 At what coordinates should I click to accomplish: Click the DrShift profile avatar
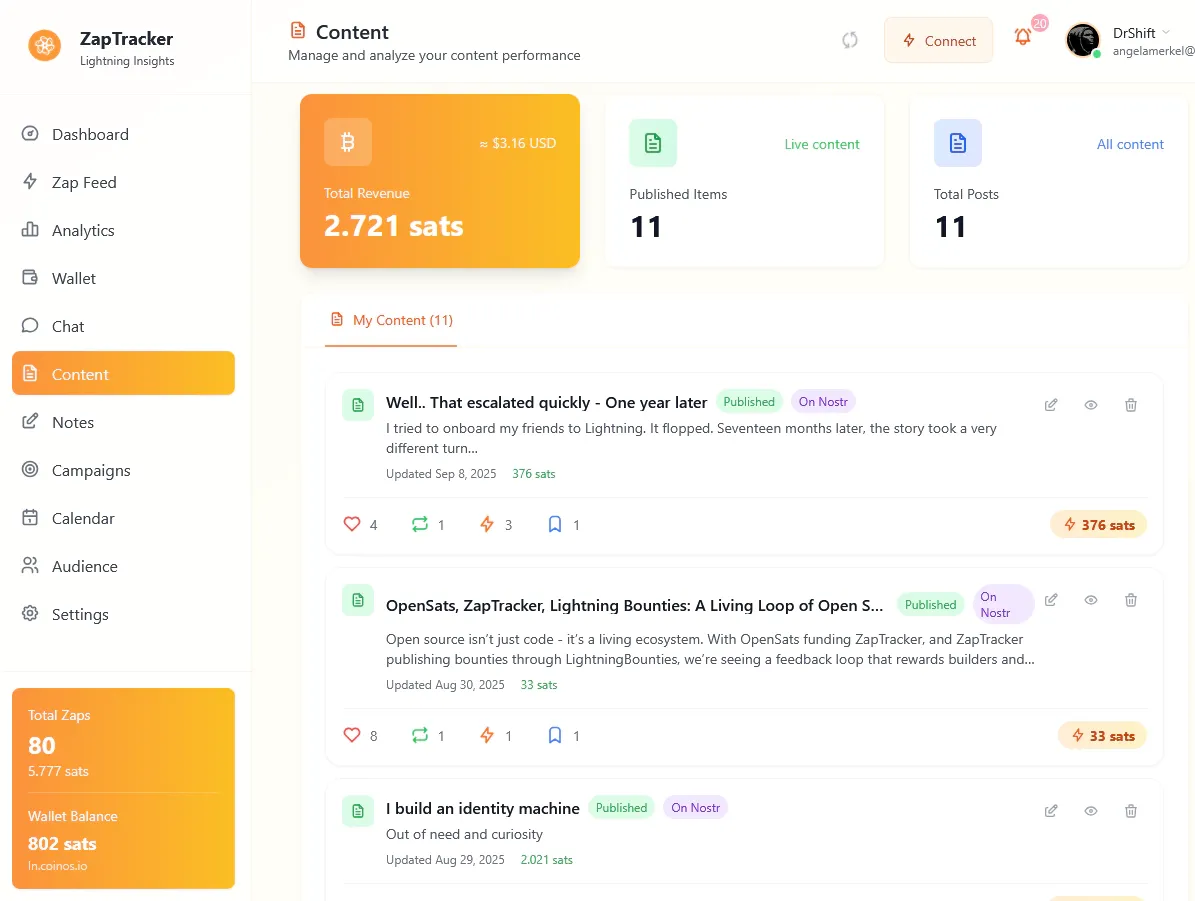1082,40
